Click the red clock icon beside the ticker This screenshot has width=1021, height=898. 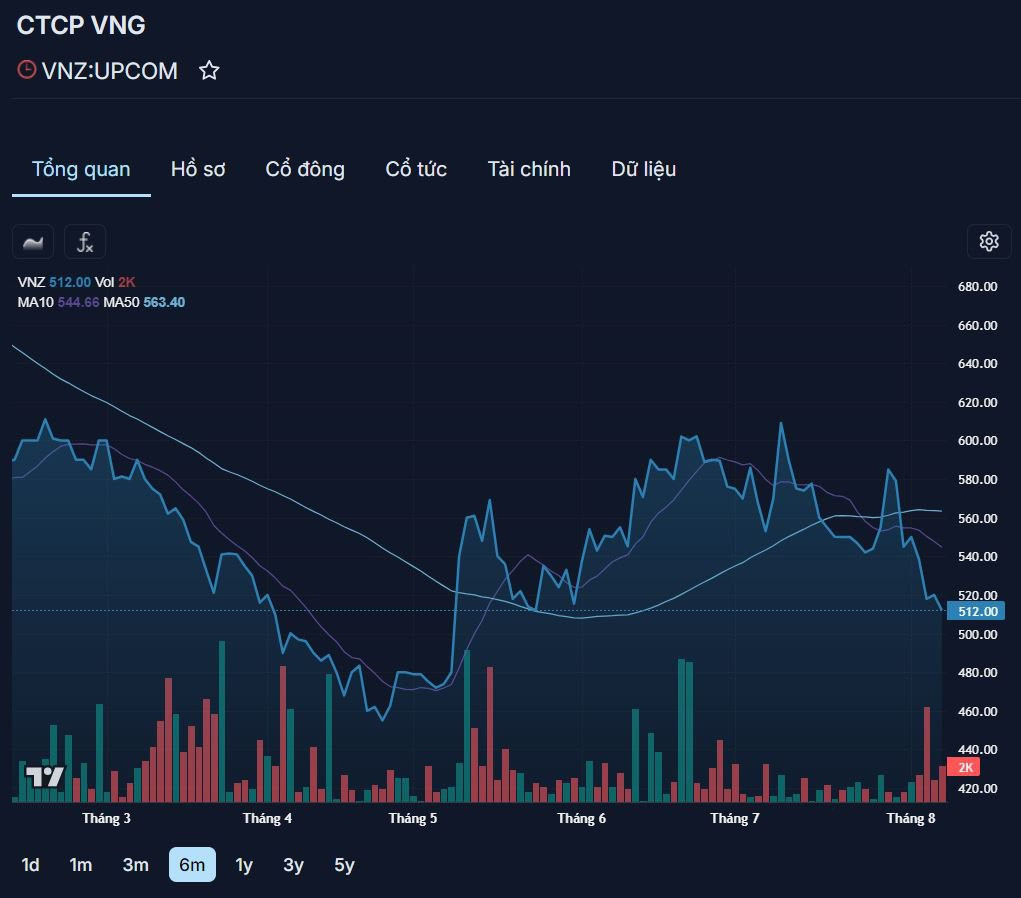click(27, 70)
